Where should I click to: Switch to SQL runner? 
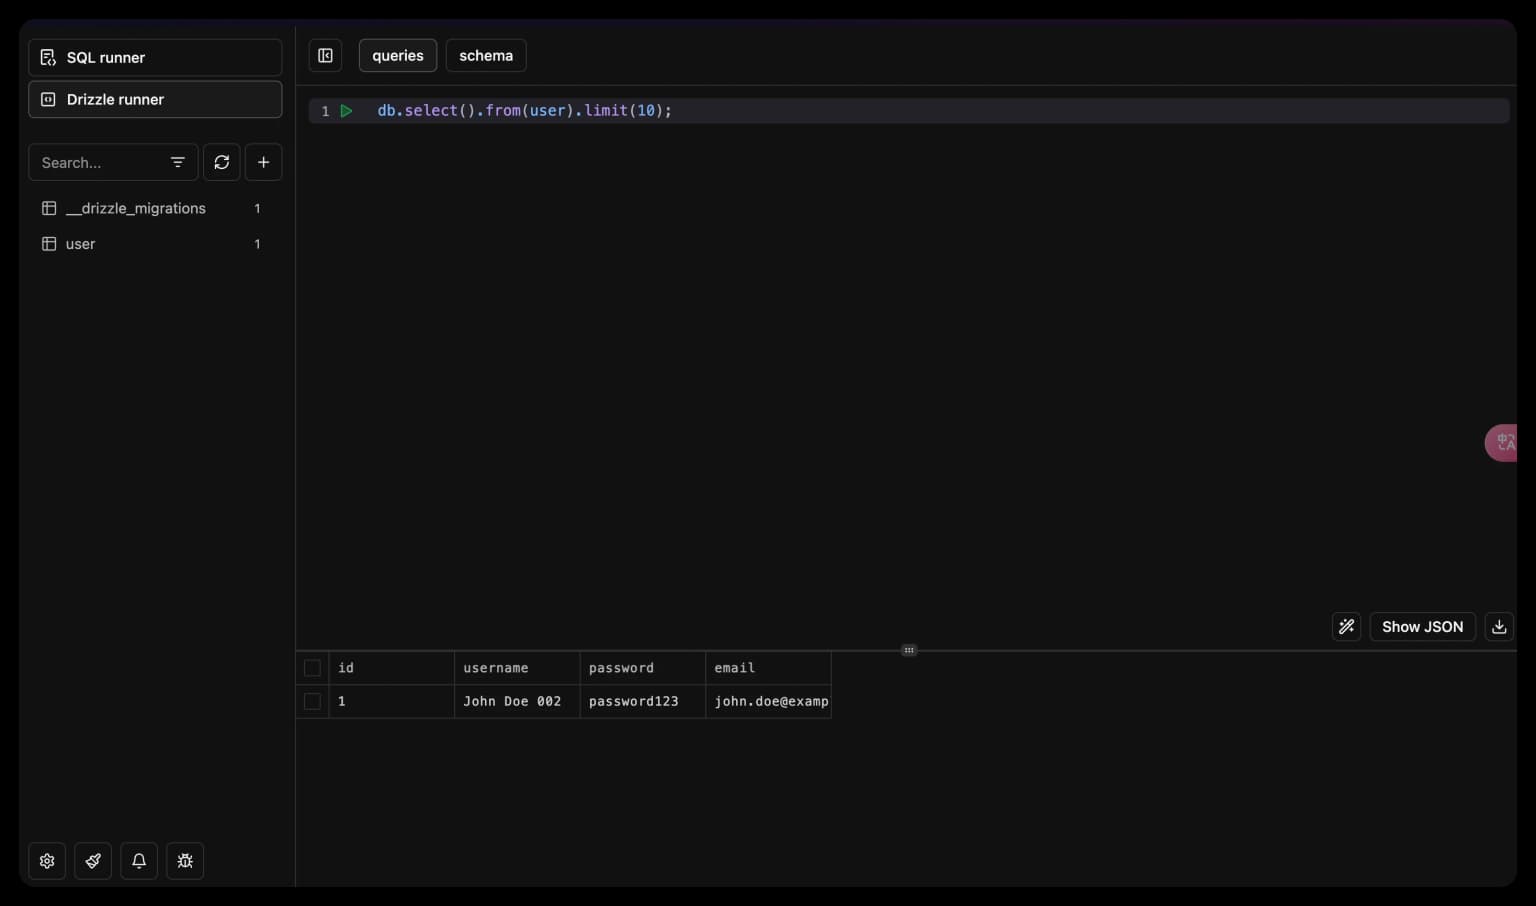(x=155, y=58)
